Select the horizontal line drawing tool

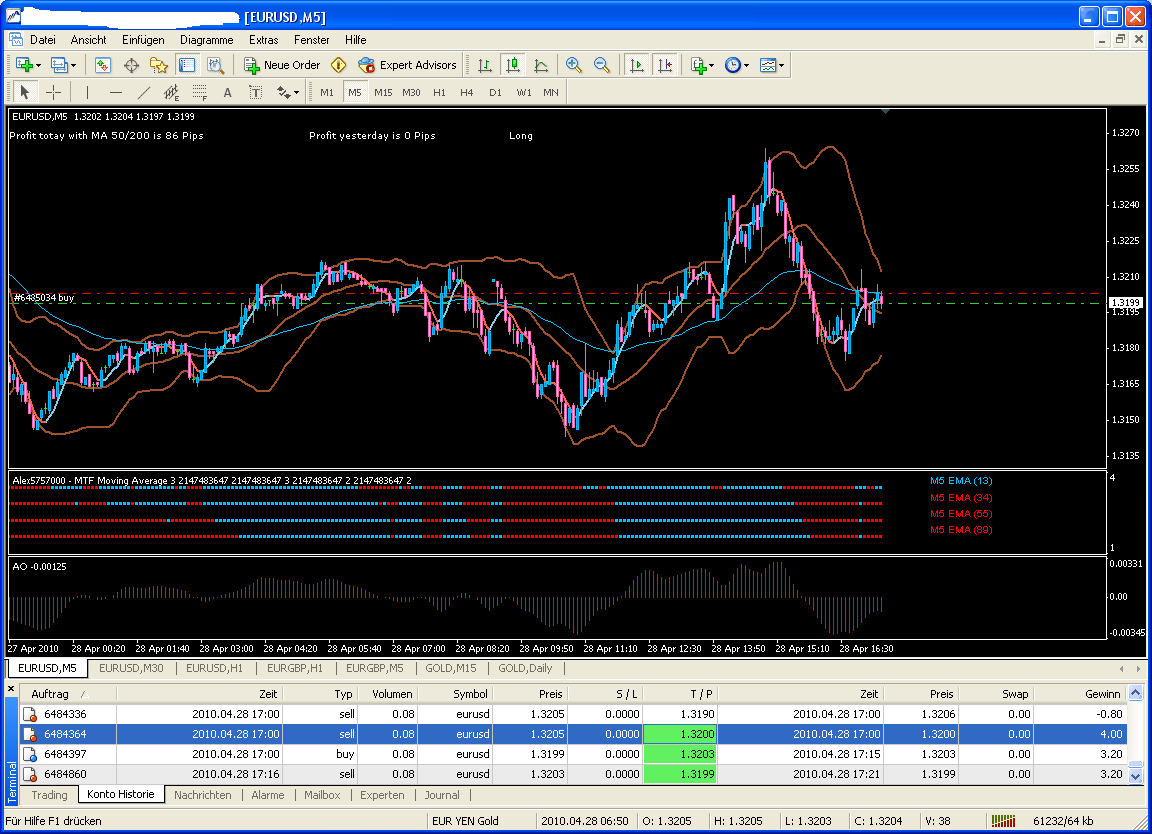tap(115, 92)
